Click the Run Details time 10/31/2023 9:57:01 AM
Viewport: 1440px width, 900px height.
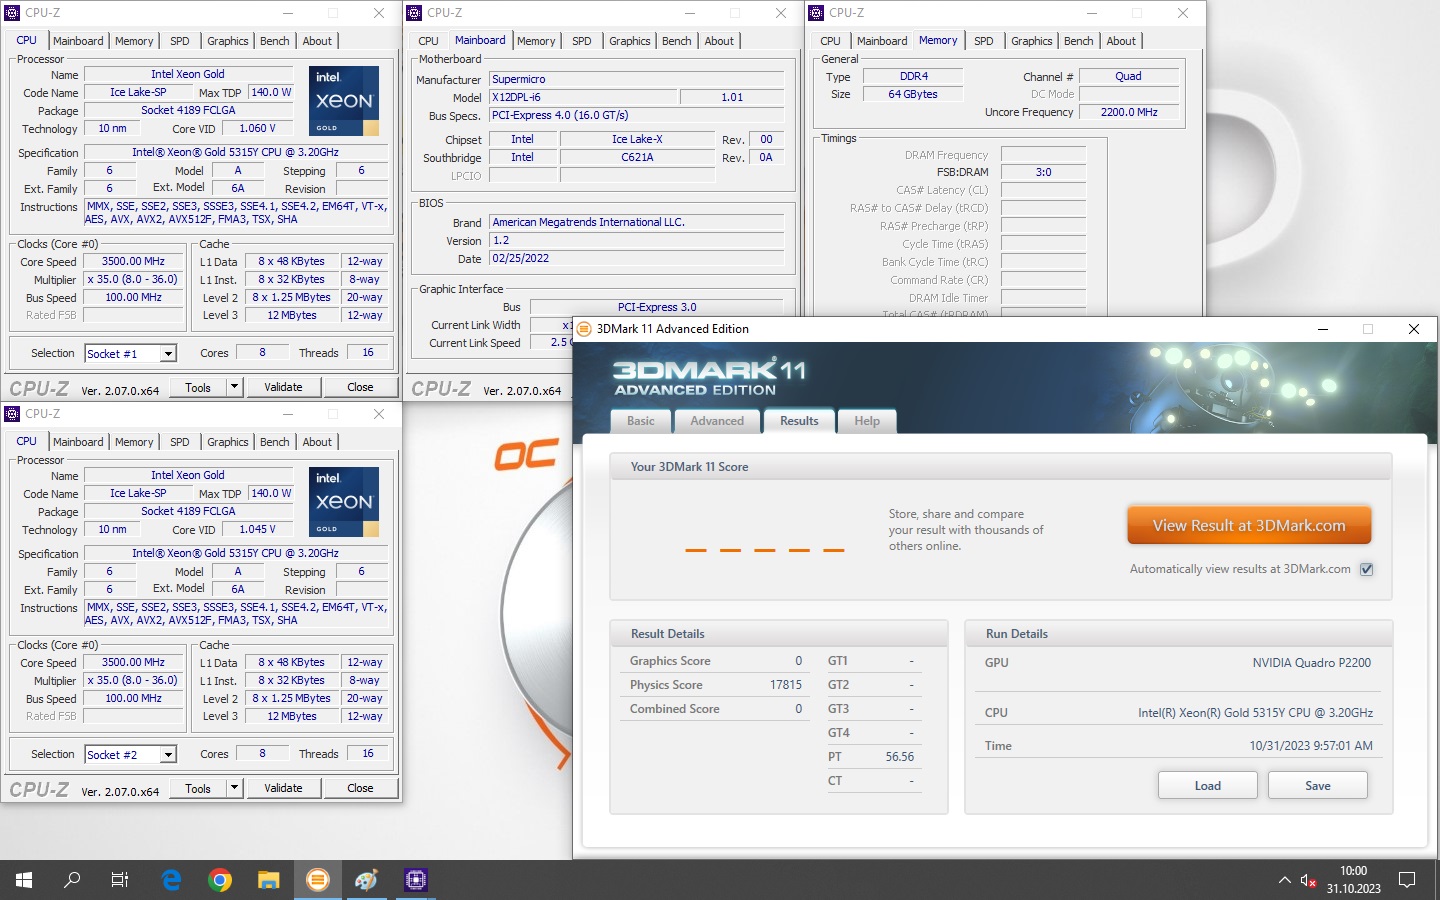(1311, 746)
